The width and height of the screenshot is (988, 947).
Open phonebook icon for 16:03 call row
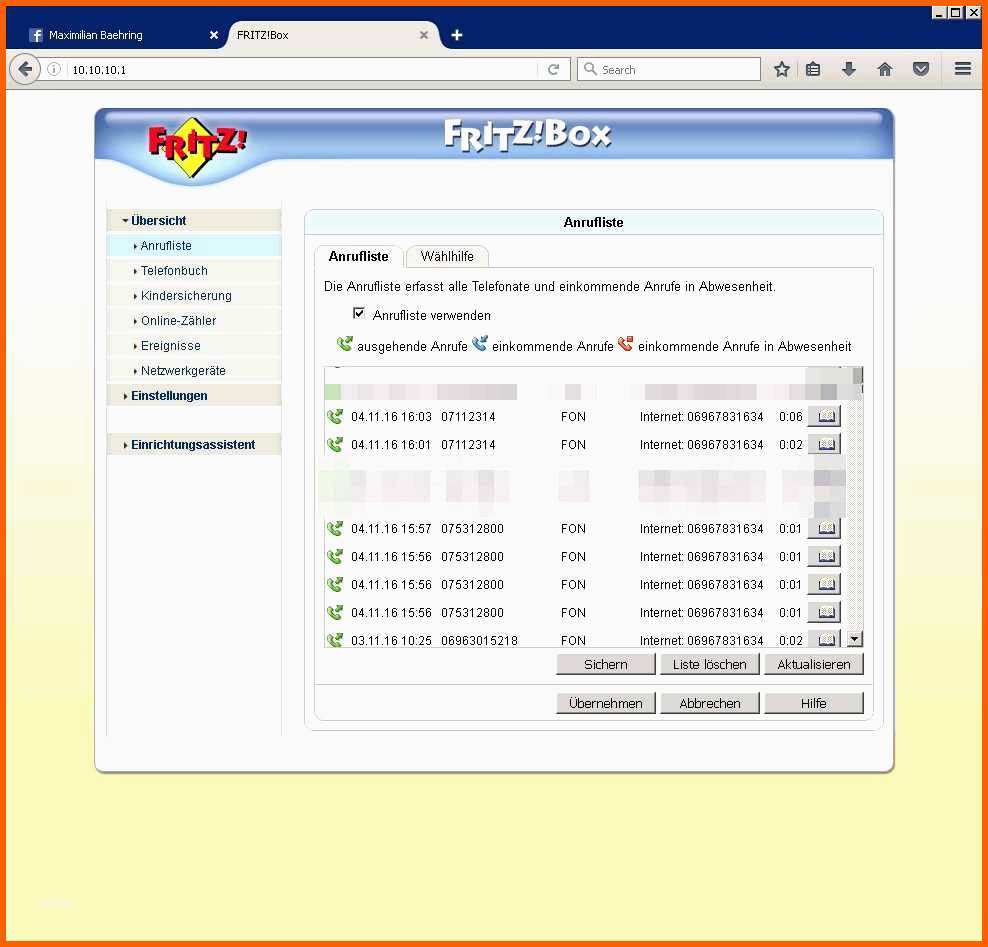tap(824, 416)
